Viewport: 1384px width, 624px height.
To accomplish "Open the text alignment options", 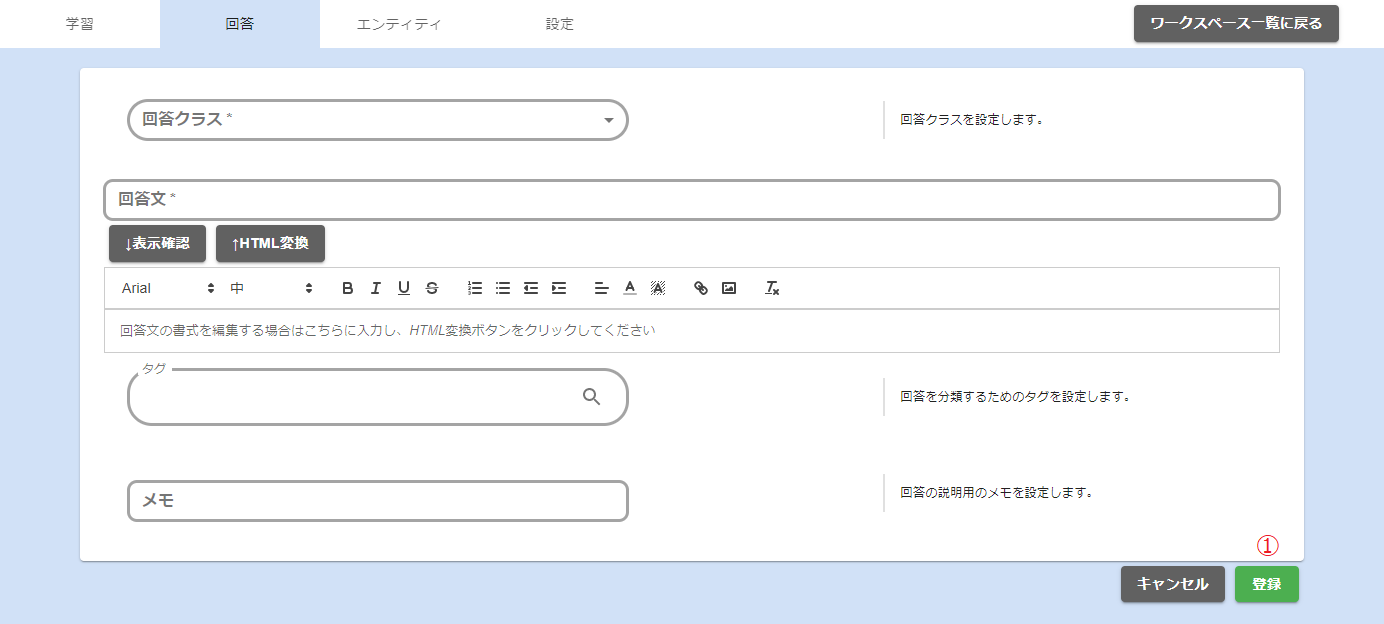I will [601, 288].
